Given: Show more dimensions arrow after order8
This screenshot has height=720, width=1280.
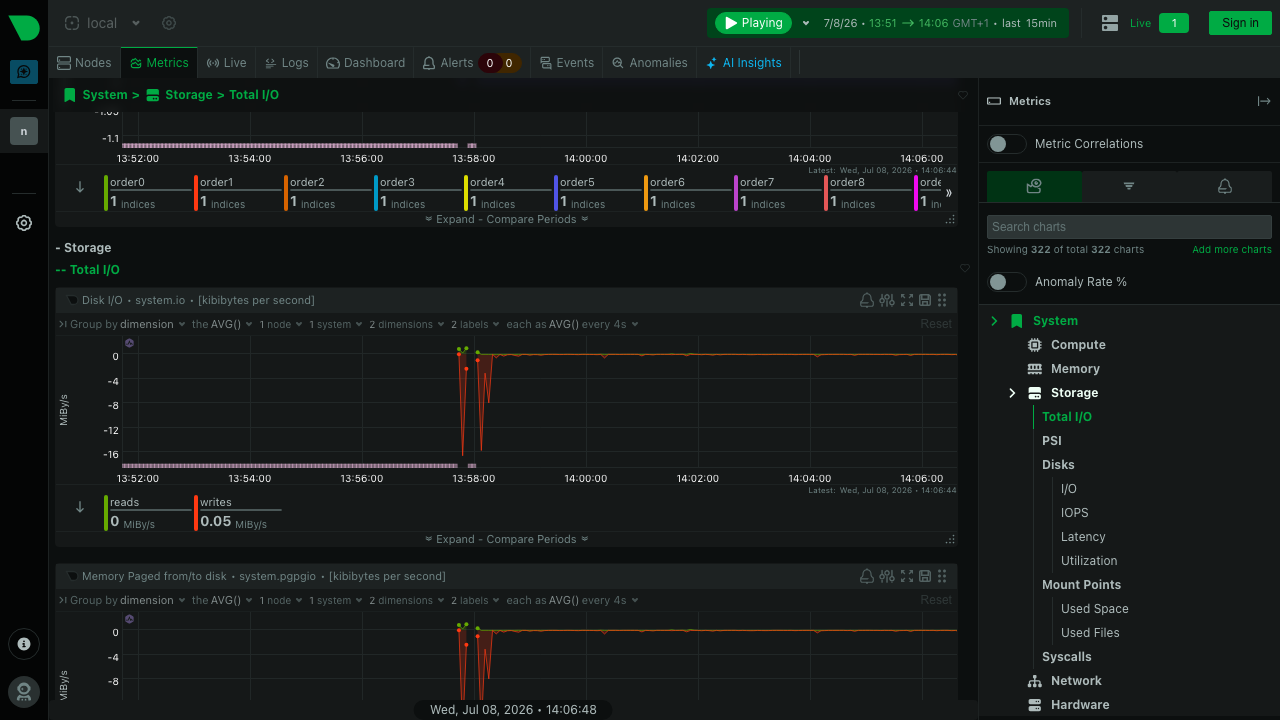Looking at the screenshot, I should (x=949, y=193).
